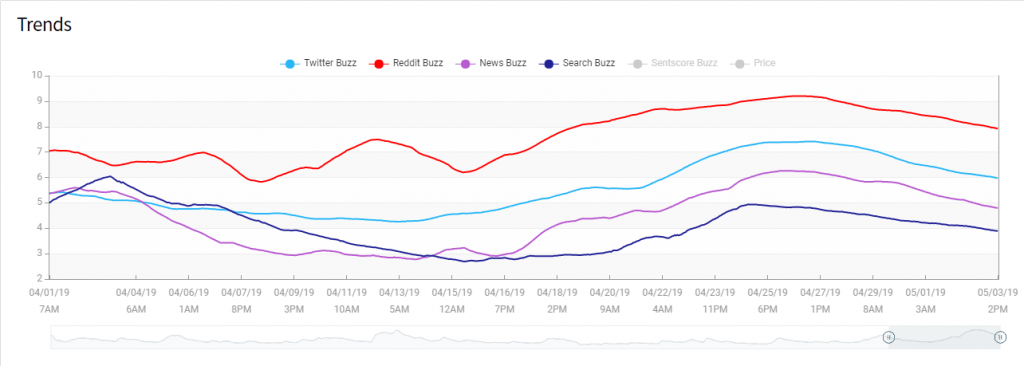
Task: Click the right range handle on navigator
Action: coord(1000,337)
